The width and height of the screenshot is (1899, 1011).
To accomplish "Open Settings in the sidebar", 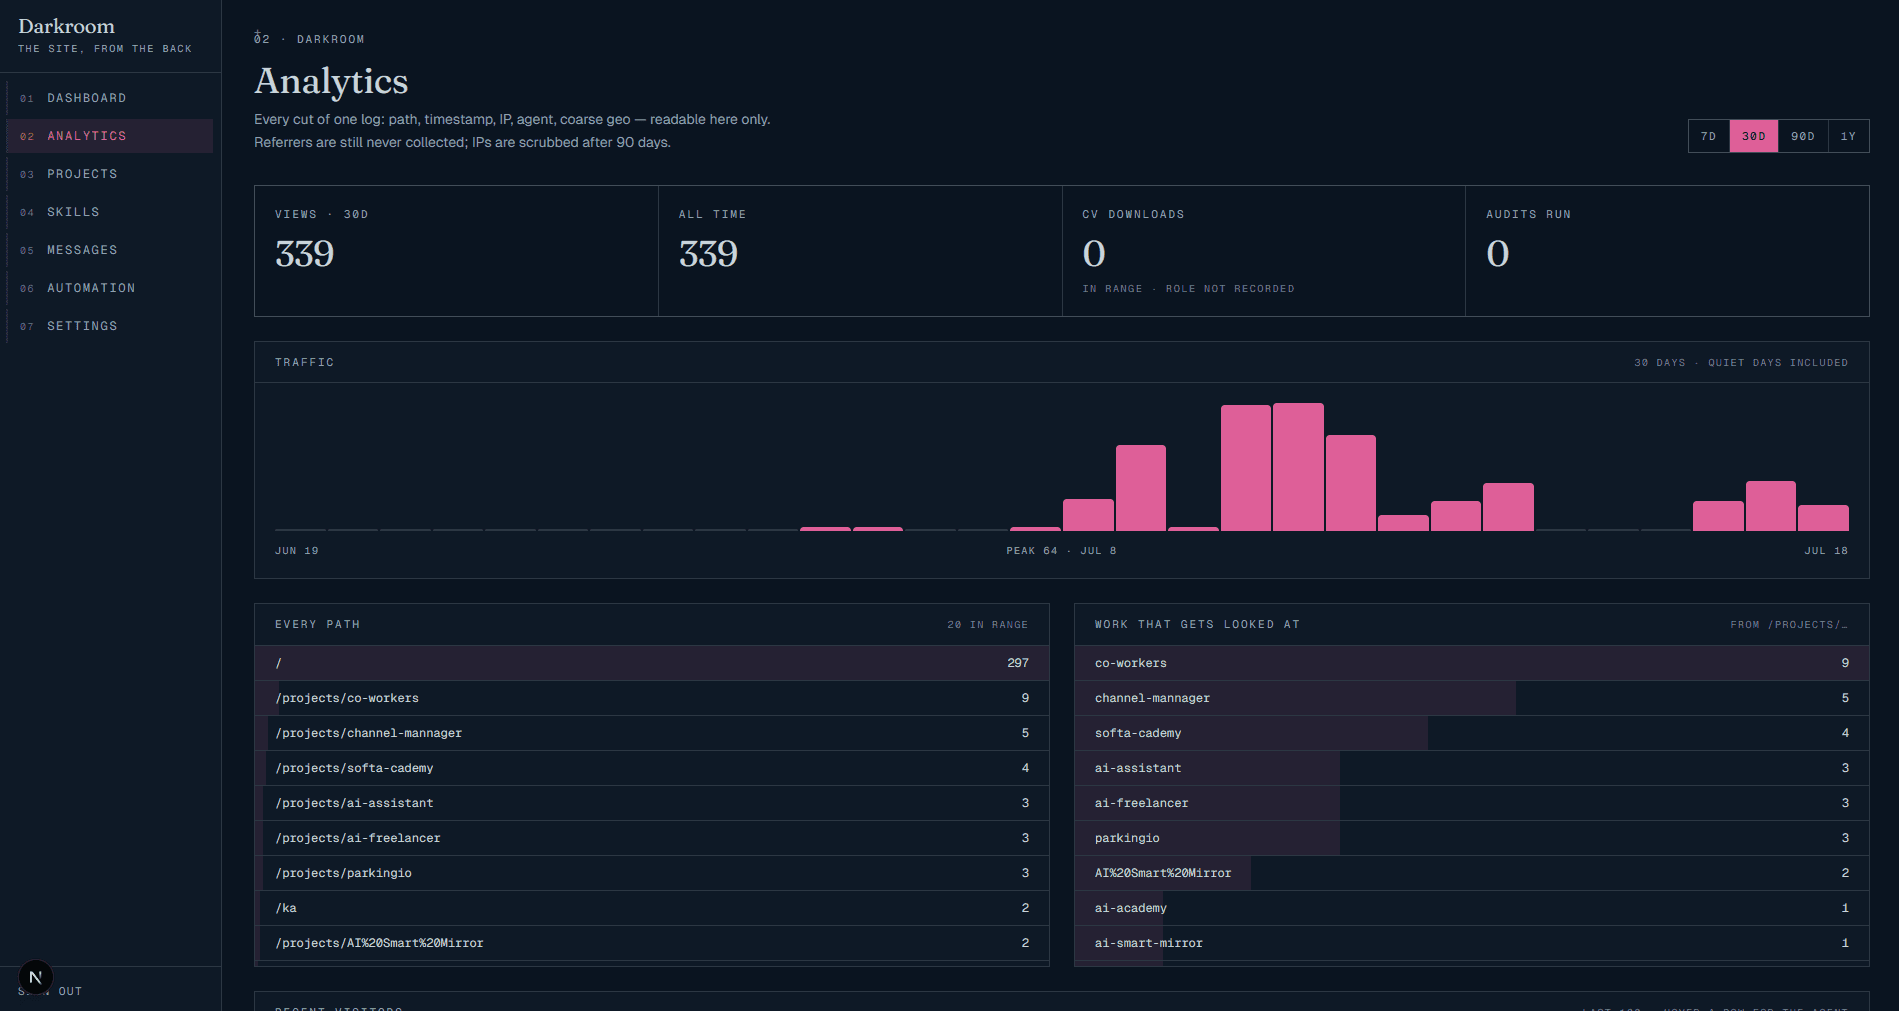I will 109,326.
